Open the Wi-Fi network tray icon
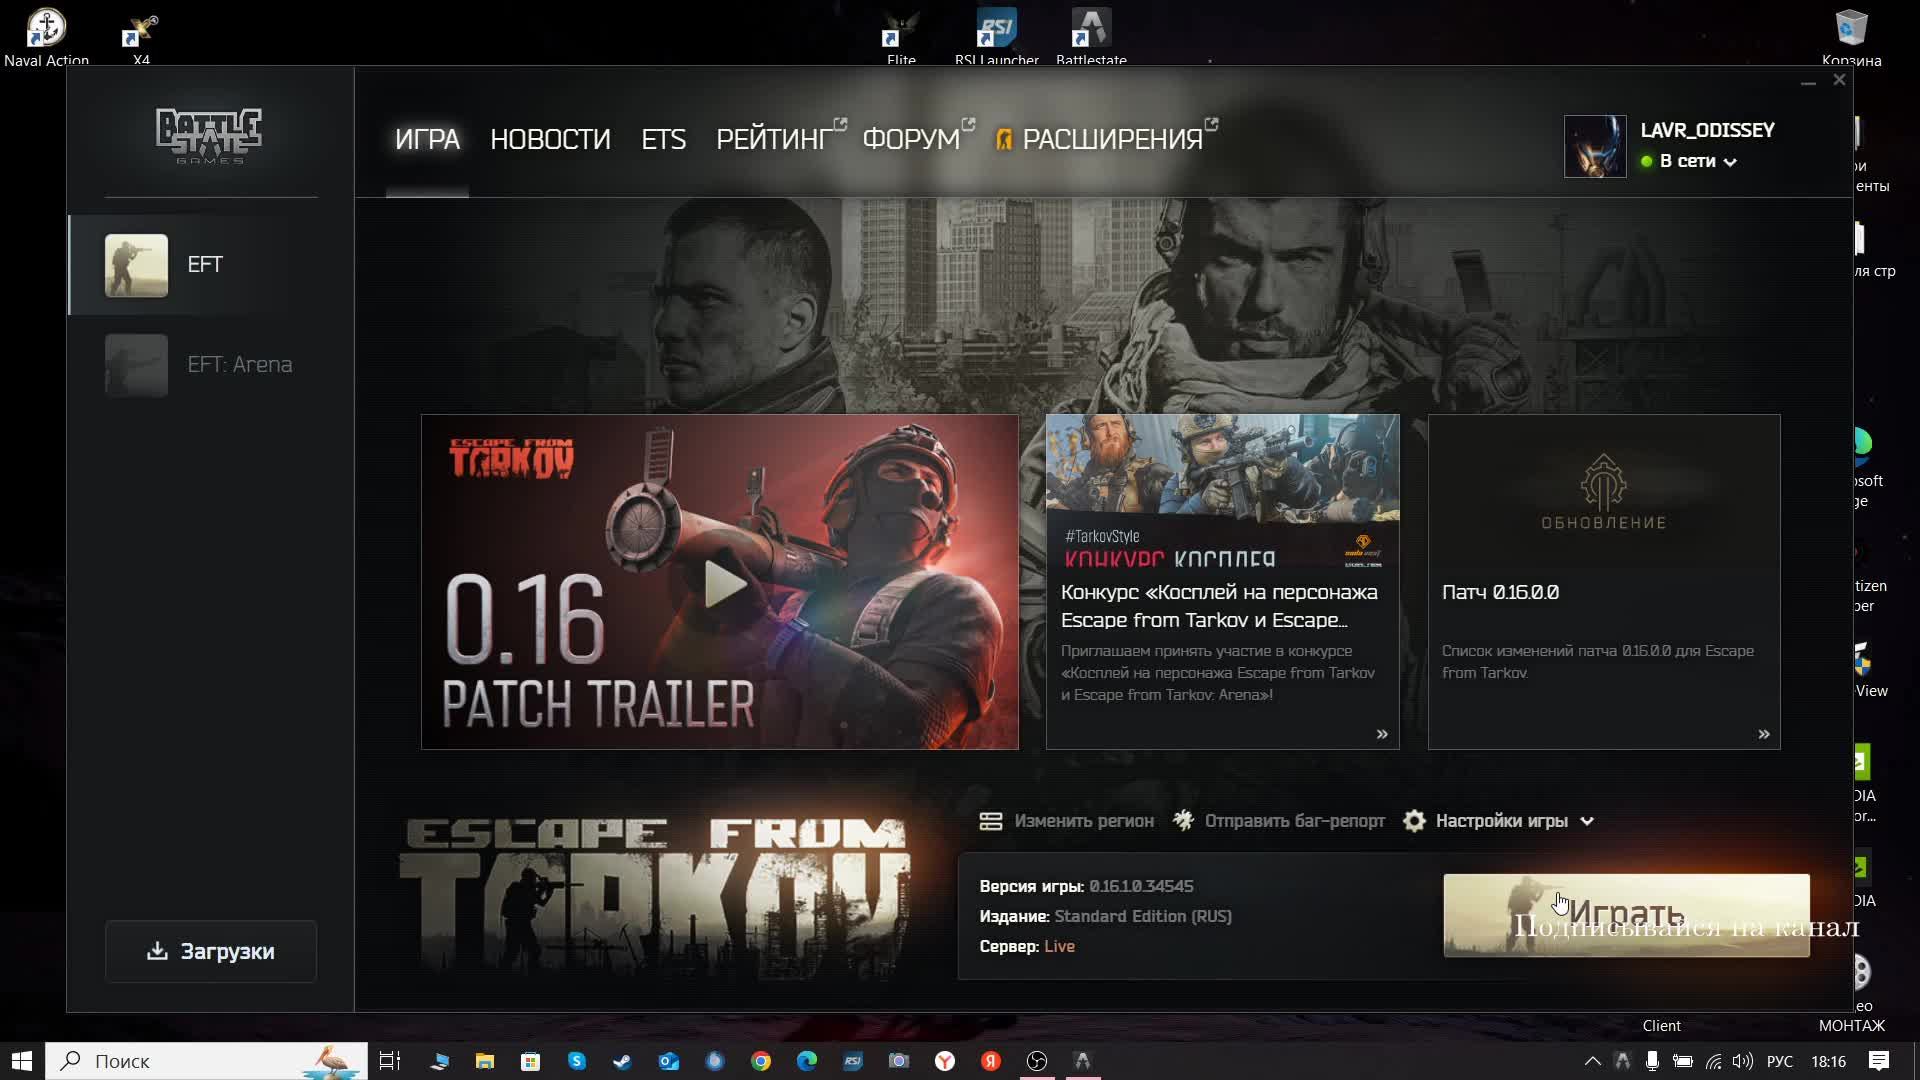Image resolution: width=1920 pixels, height=1080 pixels. pyautogui.click(x=1714, y=1061)
